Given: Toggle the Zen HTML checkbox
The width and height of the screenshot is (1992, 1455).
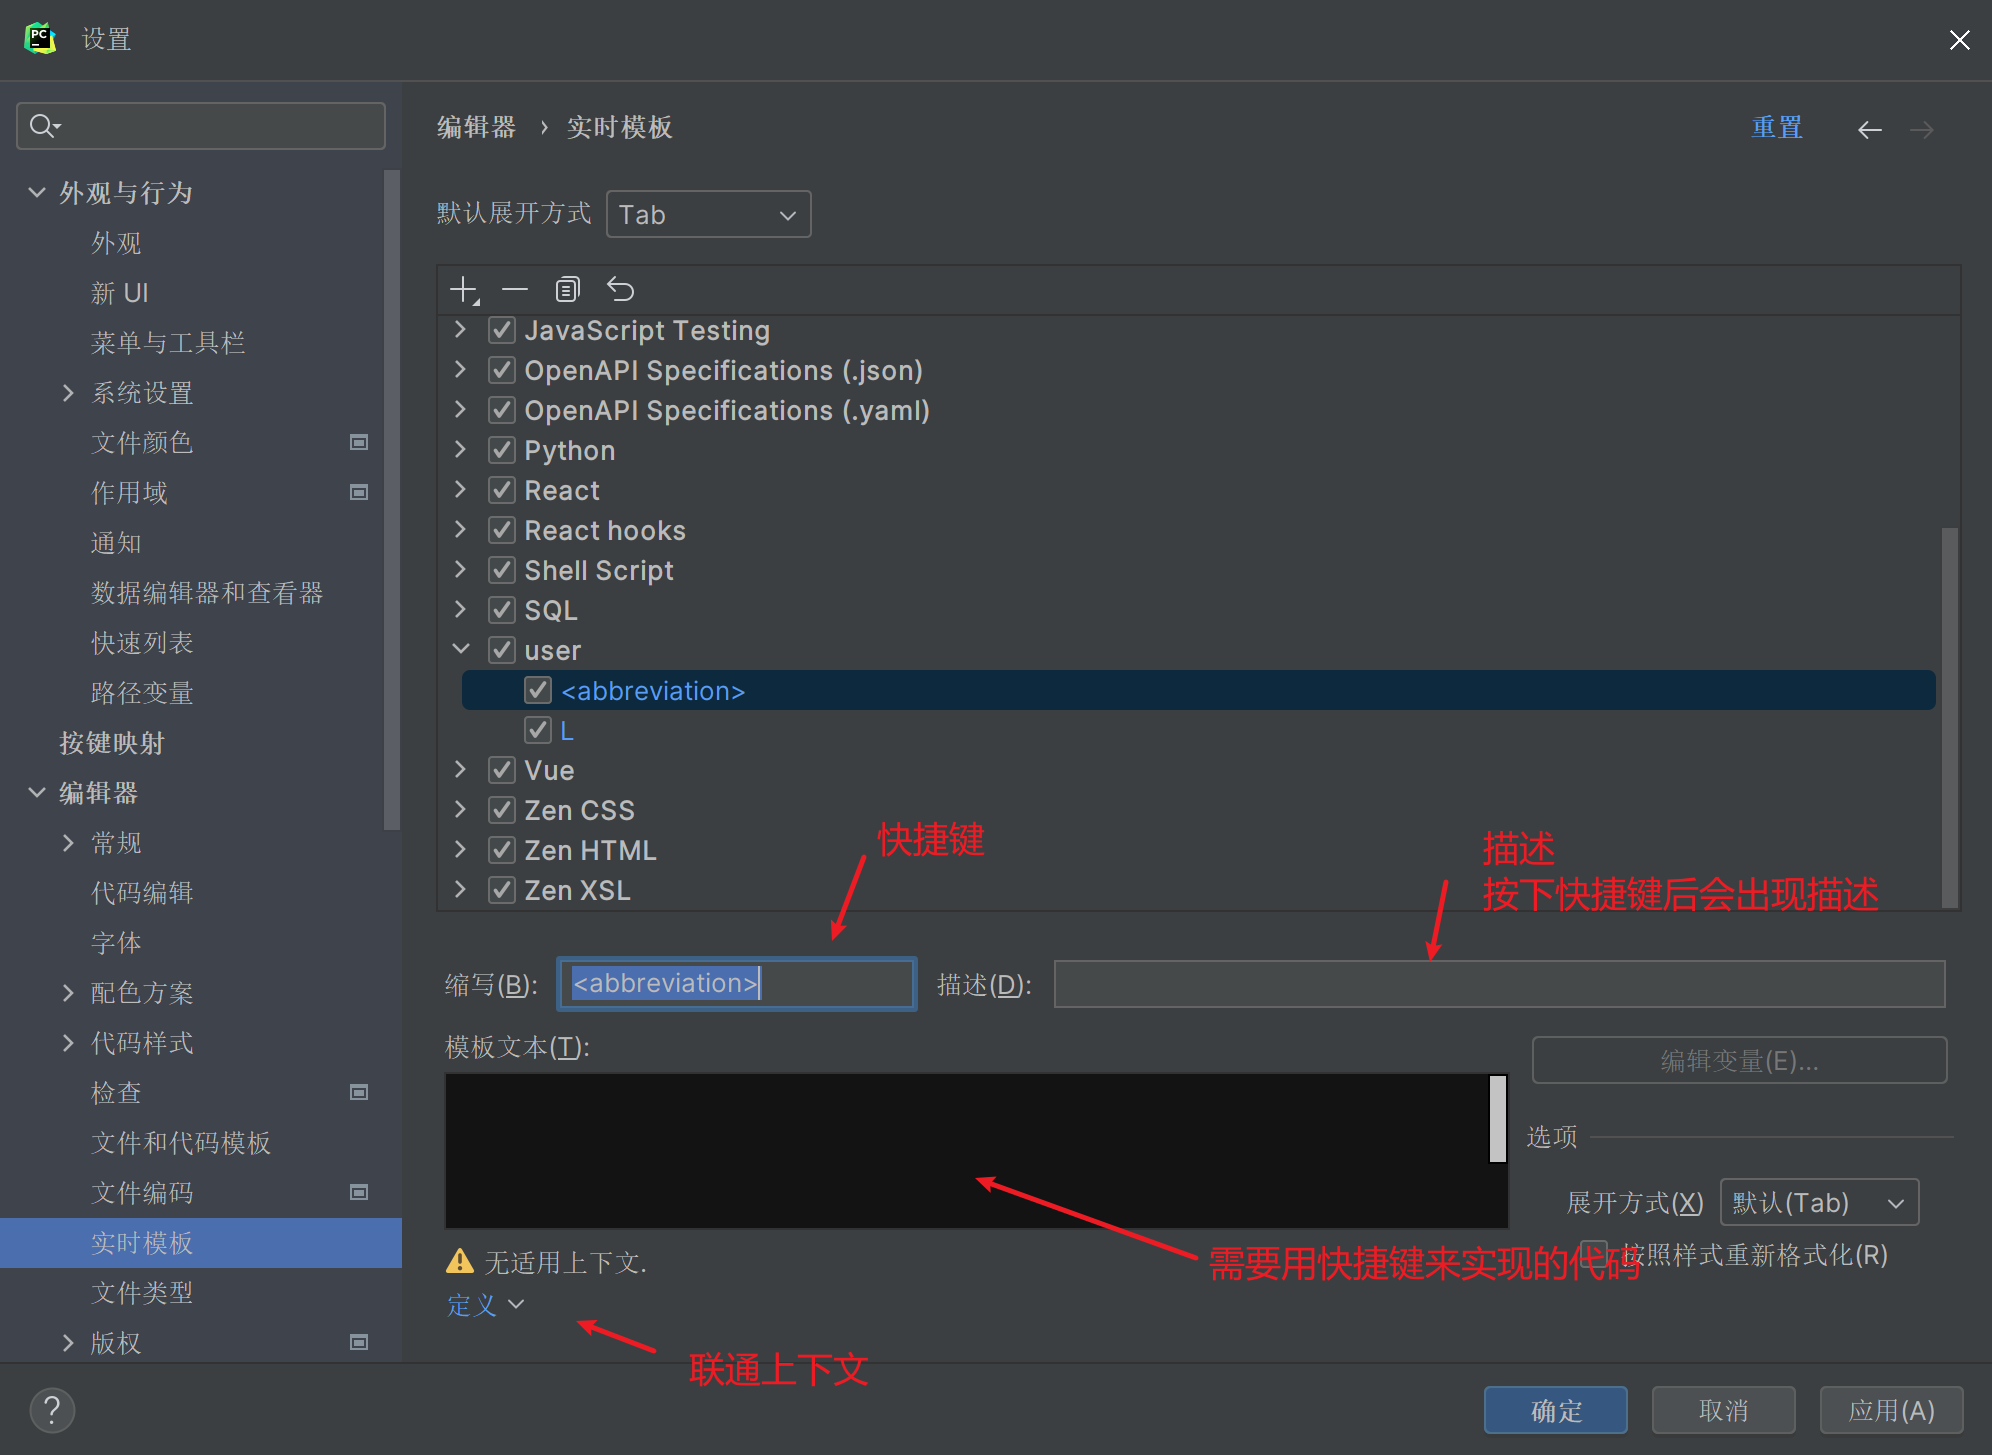Looking at the screenshot, I should [502, 850].
